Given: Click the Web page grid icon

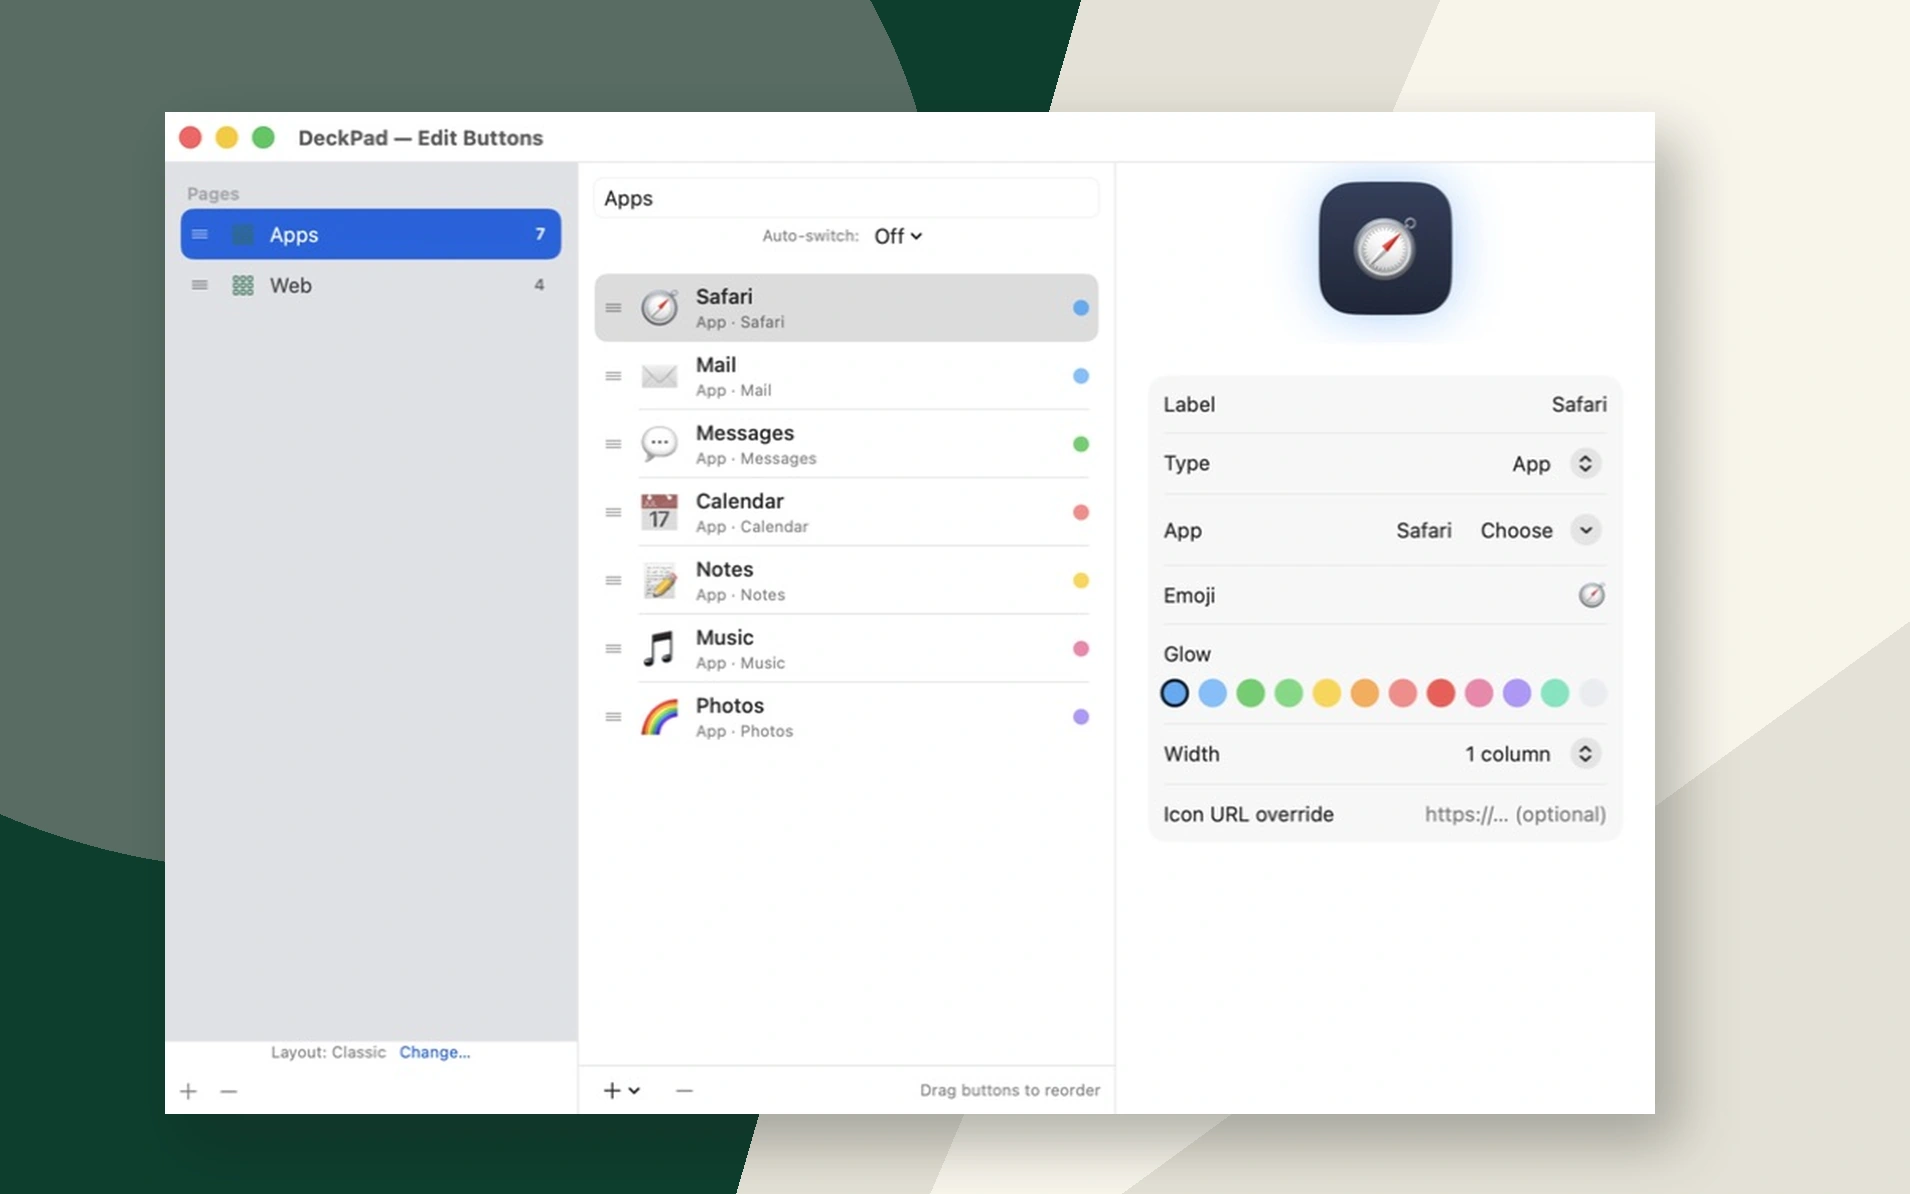Looking at the screenshot, I should tap(243, 285).
